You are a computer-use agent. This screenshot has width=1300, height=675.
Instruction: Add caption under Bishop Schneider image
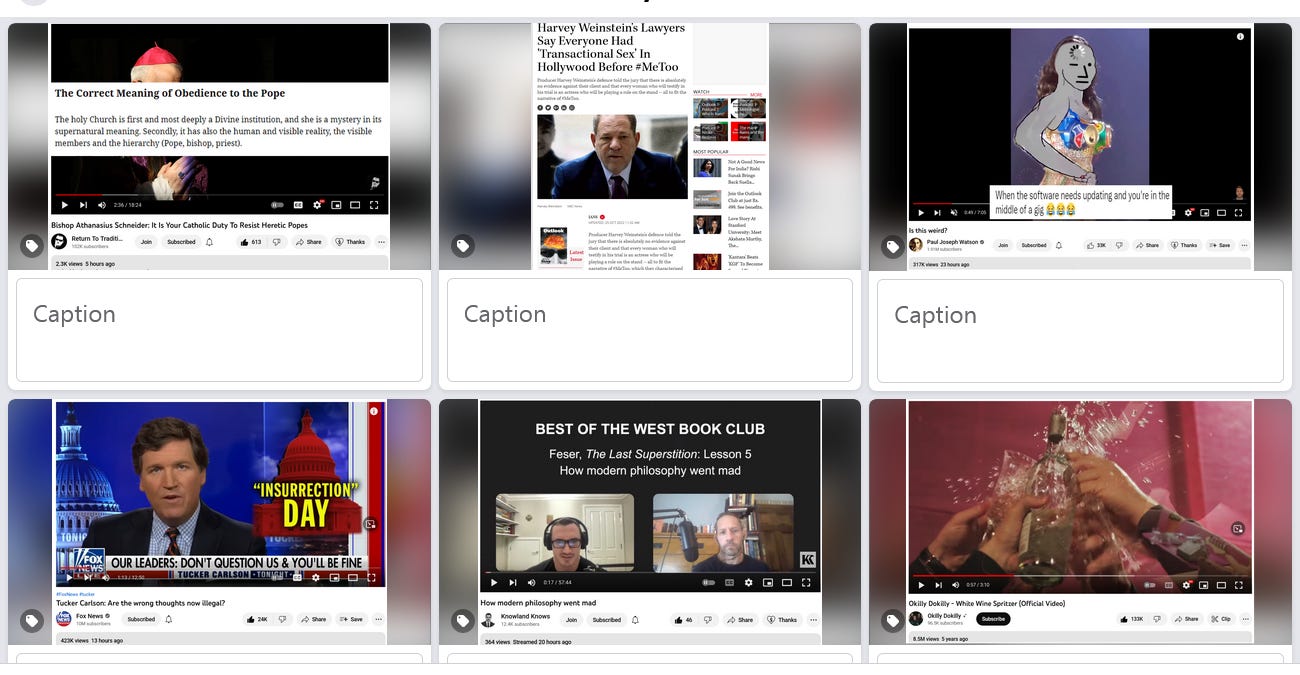219,330
